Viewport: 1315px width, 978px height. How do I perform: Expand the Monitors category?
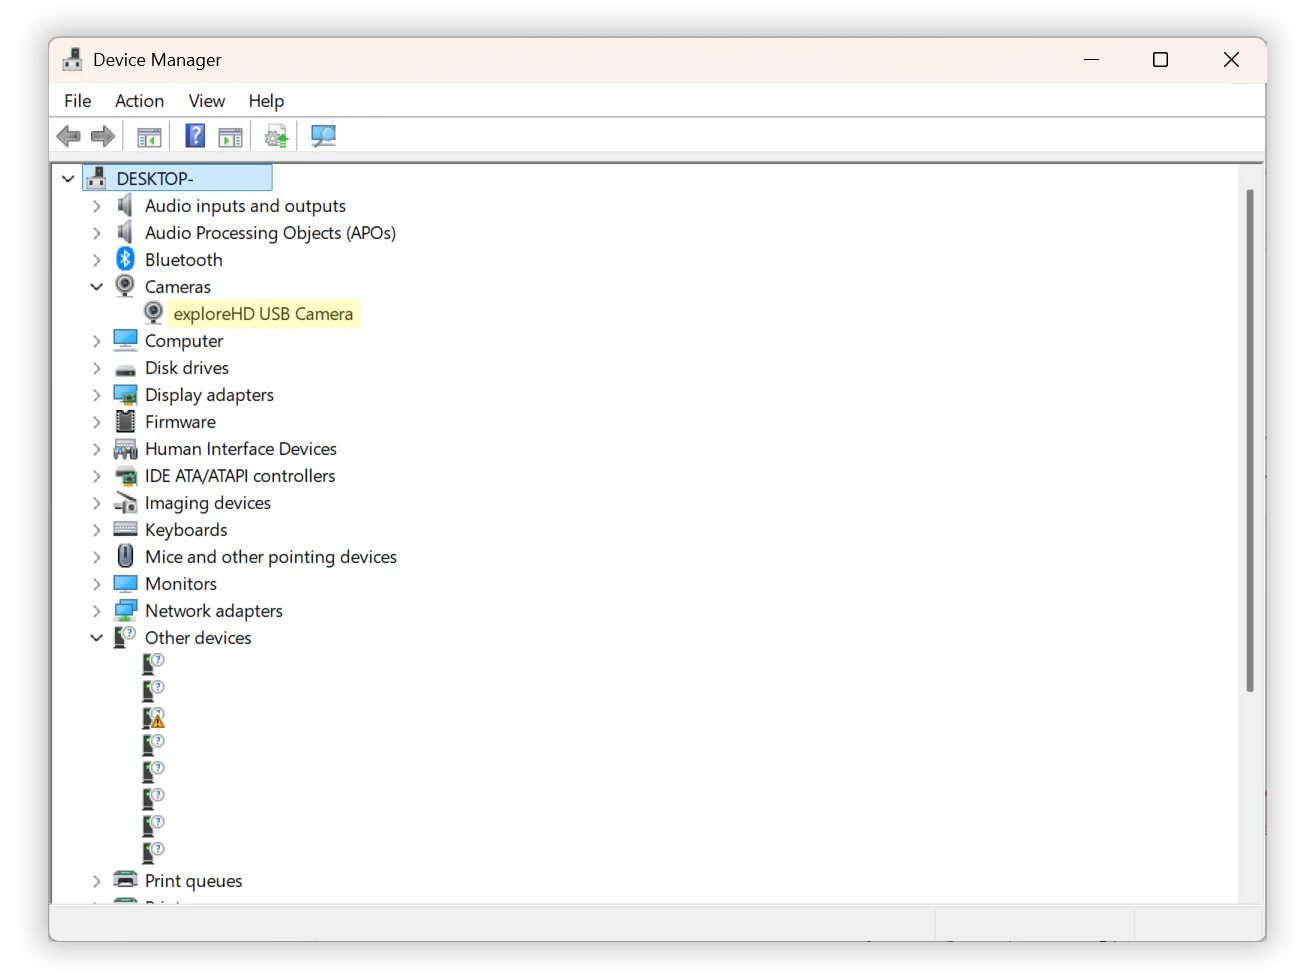(97, 584)
